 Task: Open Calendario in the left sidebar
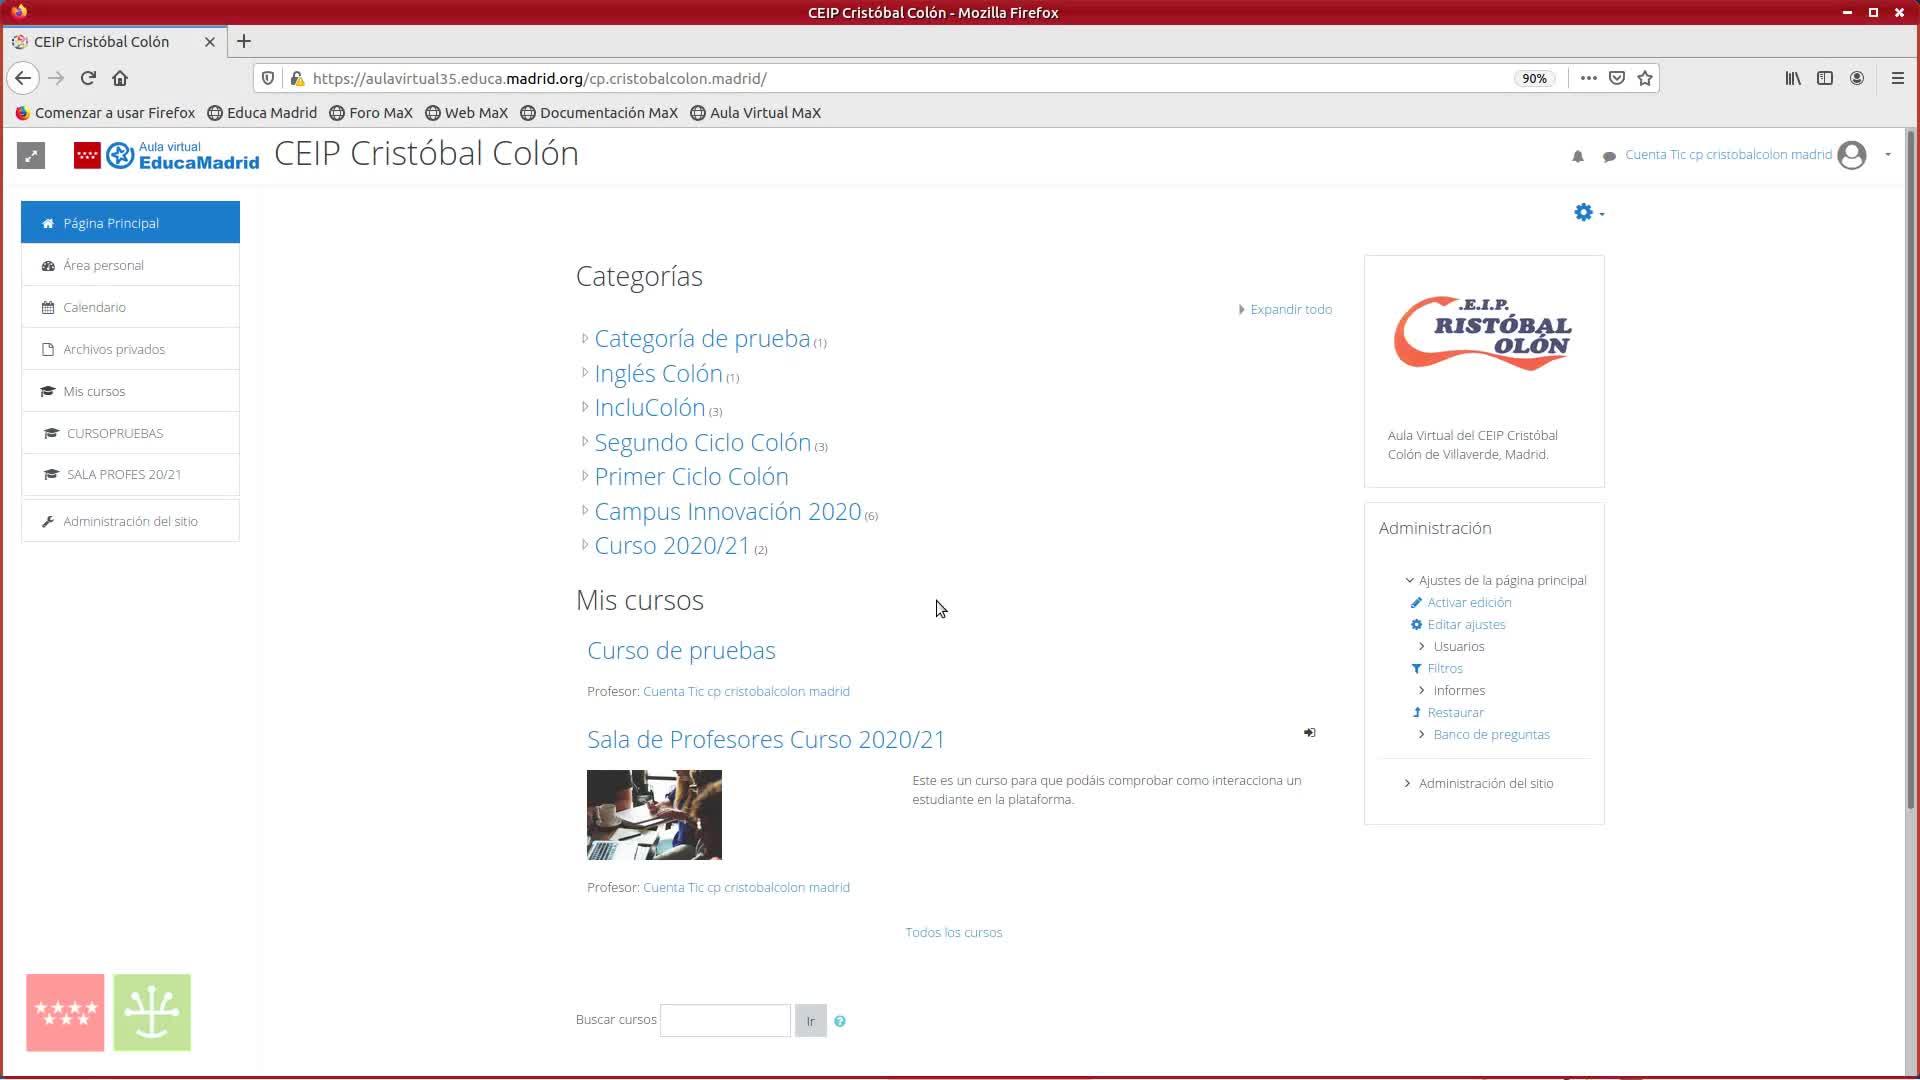(x=94, y=307)
